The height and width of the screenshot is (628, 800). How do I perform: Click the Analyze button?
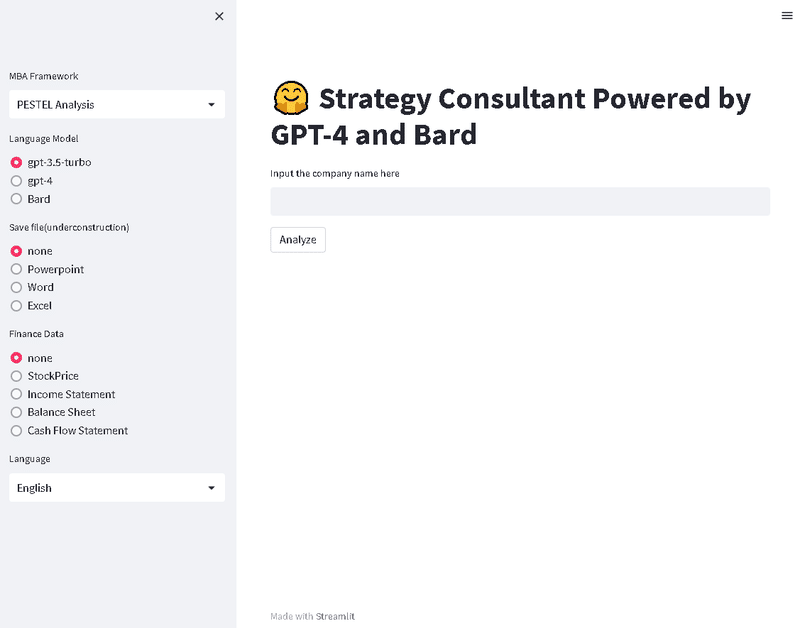[298, 240]
